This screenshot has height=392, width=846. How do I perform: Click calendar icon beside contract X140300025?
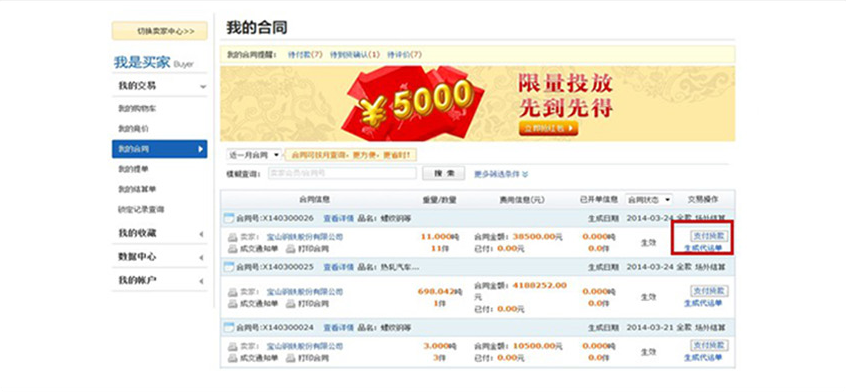[228, 267]
